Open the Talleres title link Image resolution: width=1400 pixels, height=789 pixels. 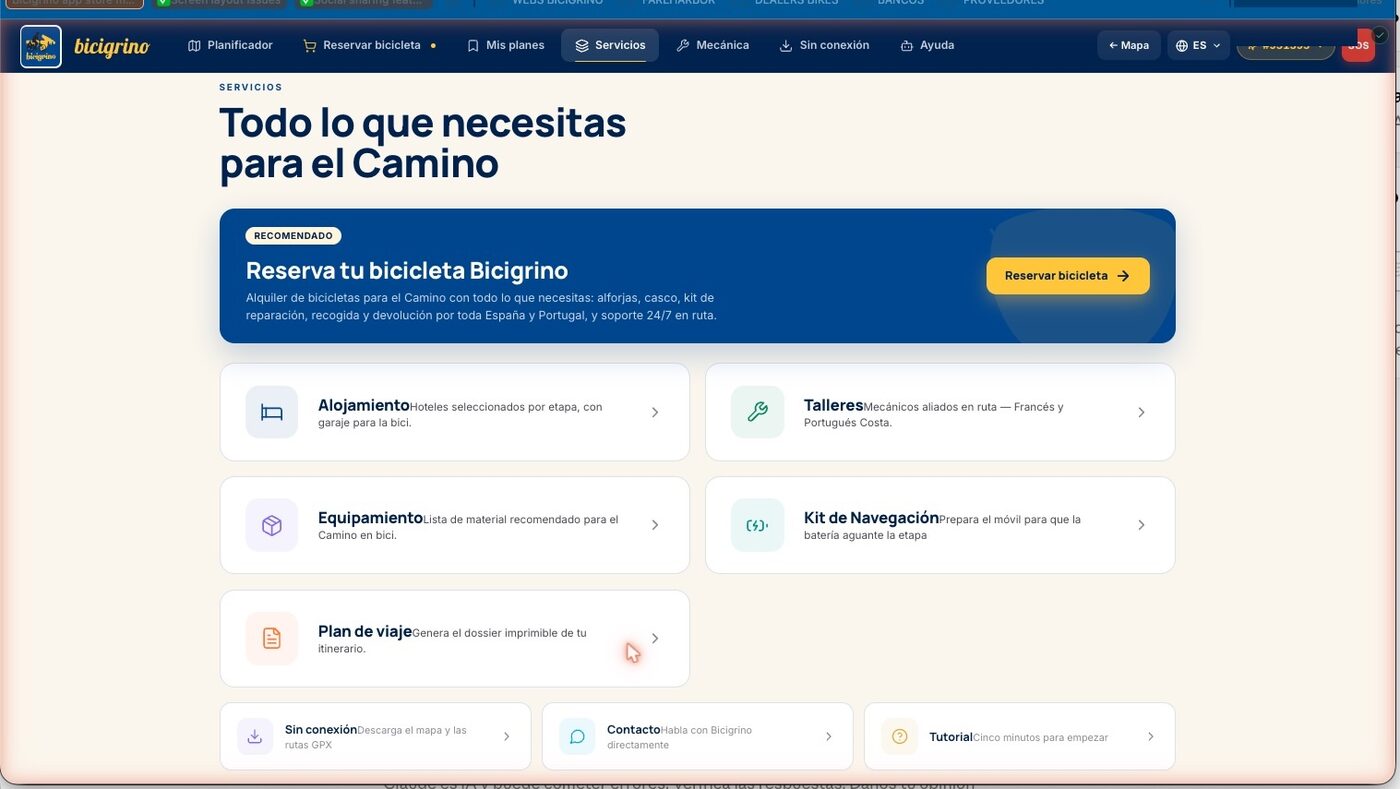(x=833, y=405)
